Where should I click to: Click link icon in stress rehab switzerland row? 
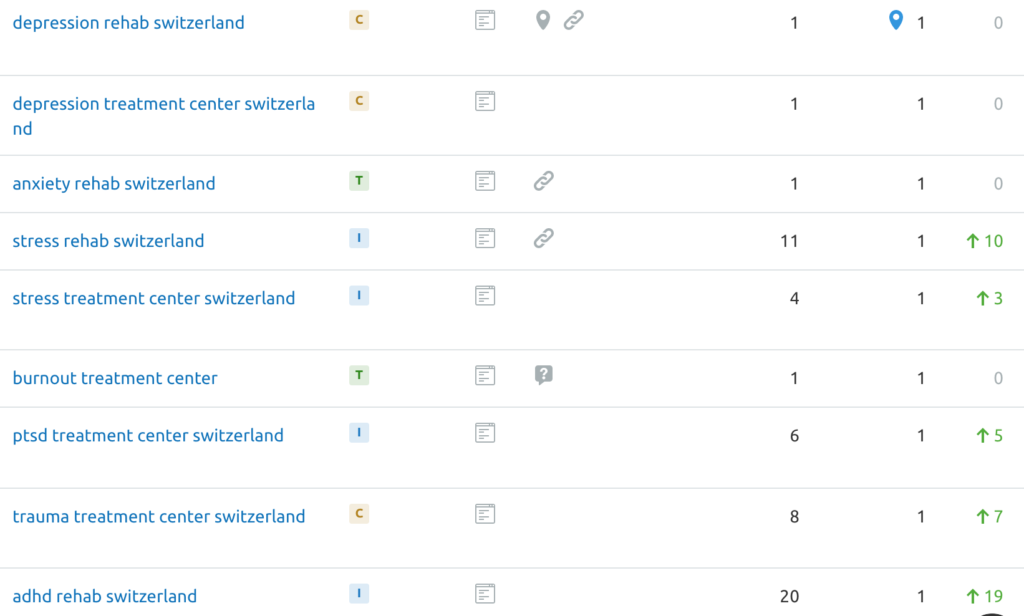tap(543, 238)
